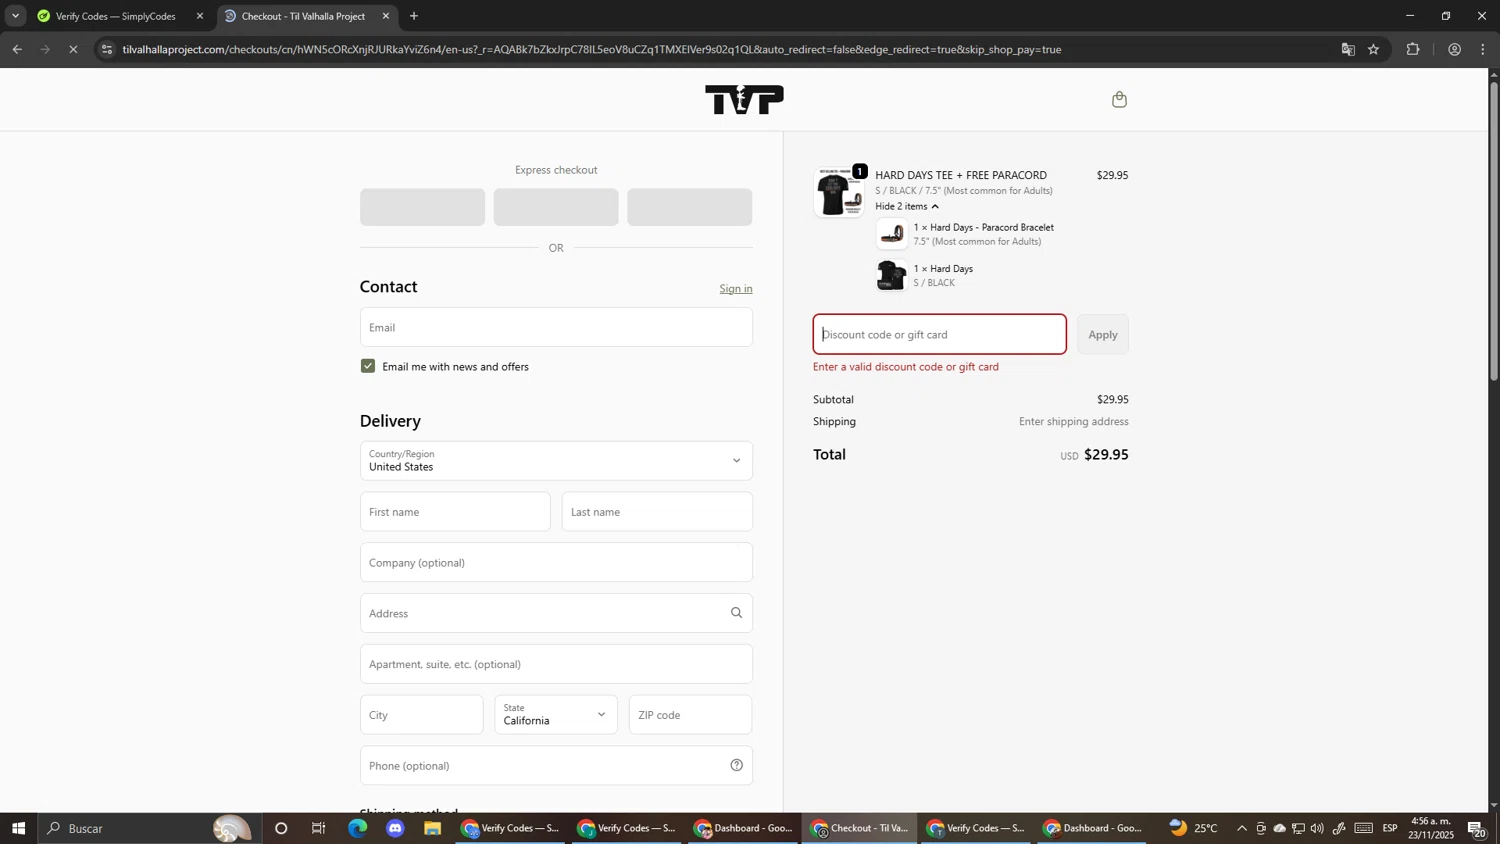Screen dimensions: 1500x844
Task: Open new browser tab plus button
Action: (414, 16)
